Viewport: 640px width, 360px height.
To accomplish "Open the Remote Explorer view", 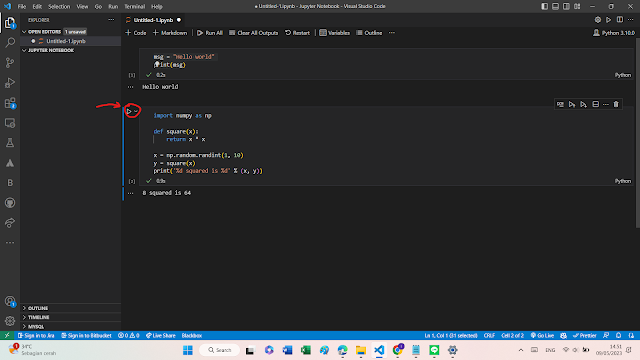I will [x=10, y=123].
